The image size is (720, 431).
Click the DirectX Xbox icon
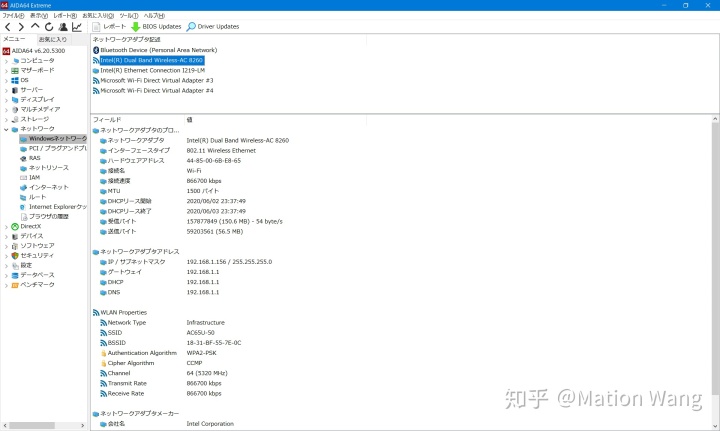click(x=15, y=226)
